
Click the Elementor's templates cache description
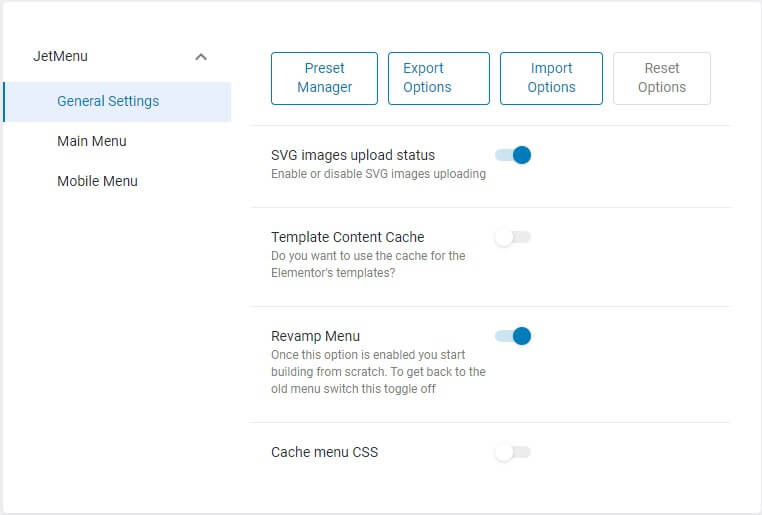368,264
